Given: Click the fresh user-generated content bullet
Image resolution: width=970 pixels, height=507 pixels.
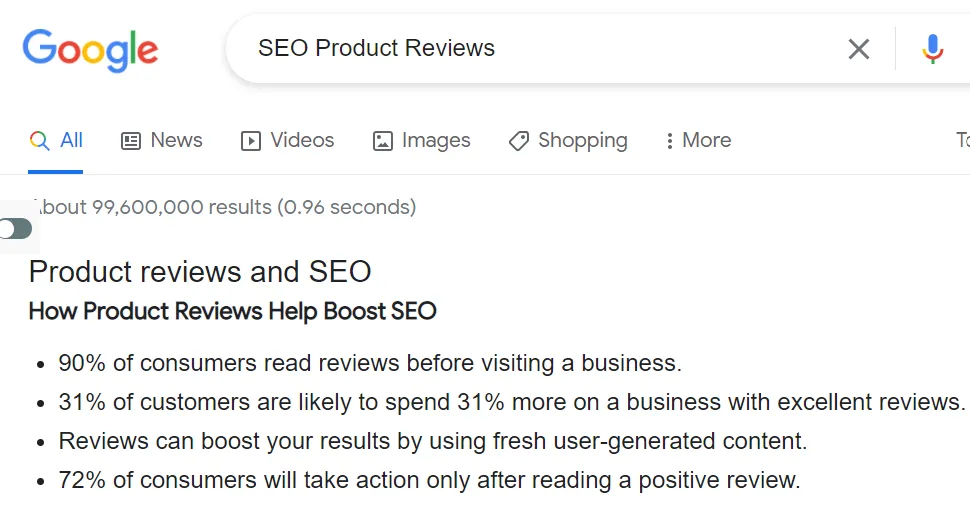Looking at the screenshot, I should pyautogui.click(x=432, y=441).
